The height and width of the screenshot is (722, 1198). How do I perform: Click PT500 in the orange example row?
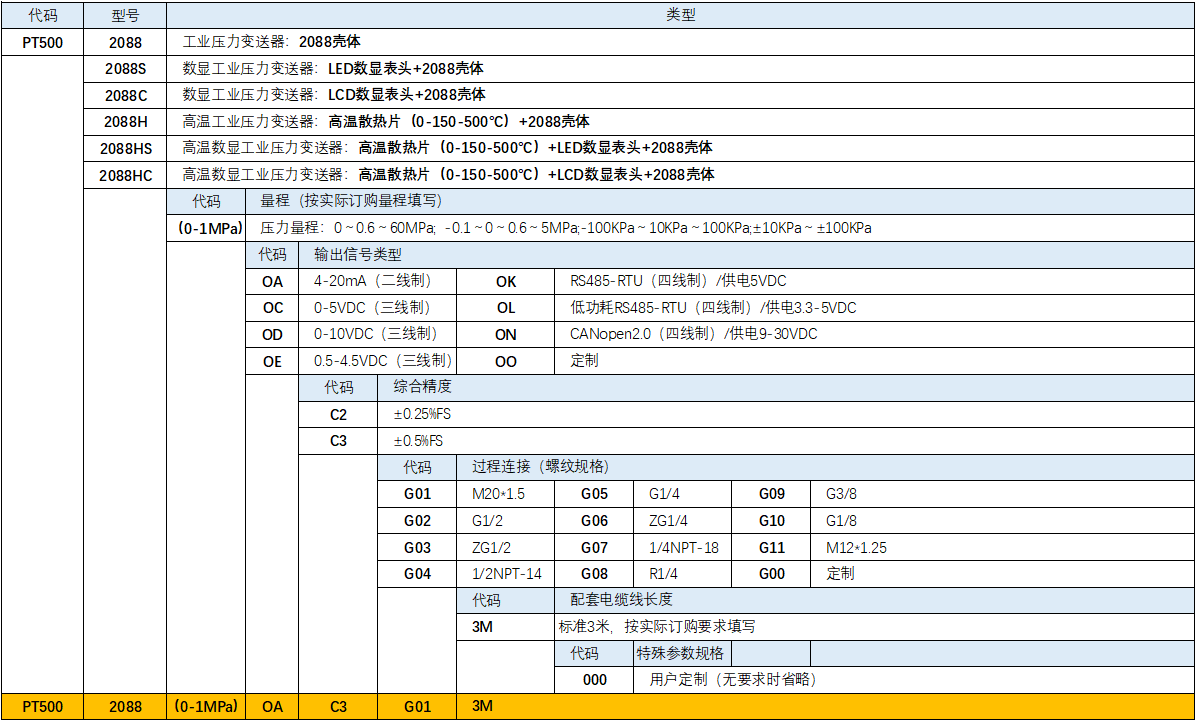pyautogui.click(x=42, y=707)
